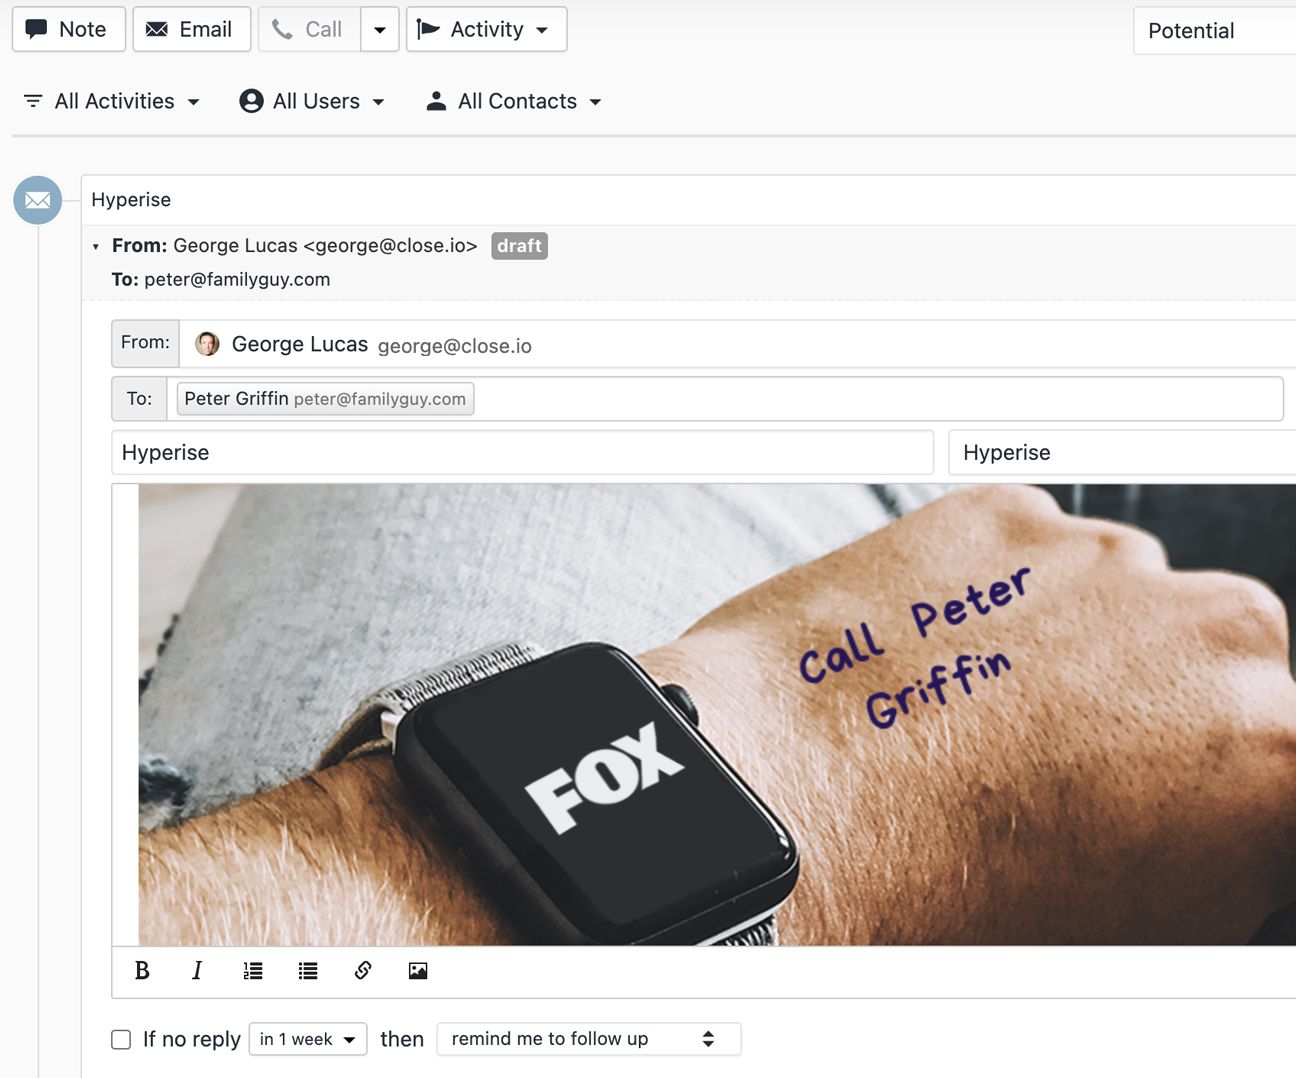Click the Note button
The width and height of the screenshot is (1296, 1078).
(69, 29)
